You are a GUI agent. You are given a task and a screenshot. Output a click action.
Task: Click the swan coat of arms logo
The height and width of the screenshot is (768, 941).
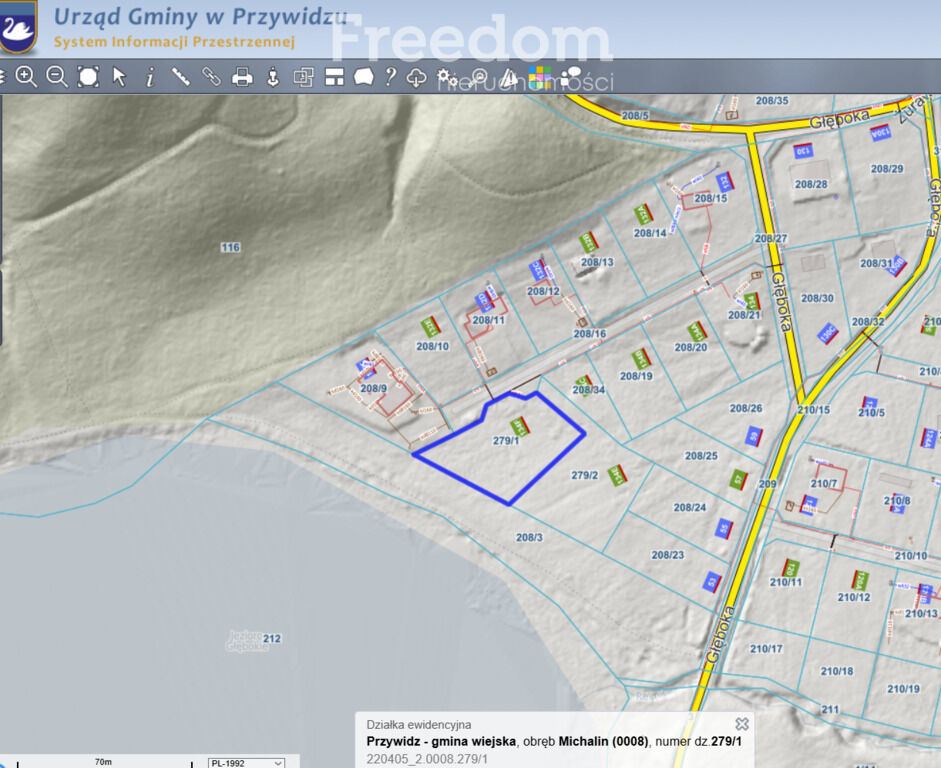pyautogui.click(x=18, y=26)
